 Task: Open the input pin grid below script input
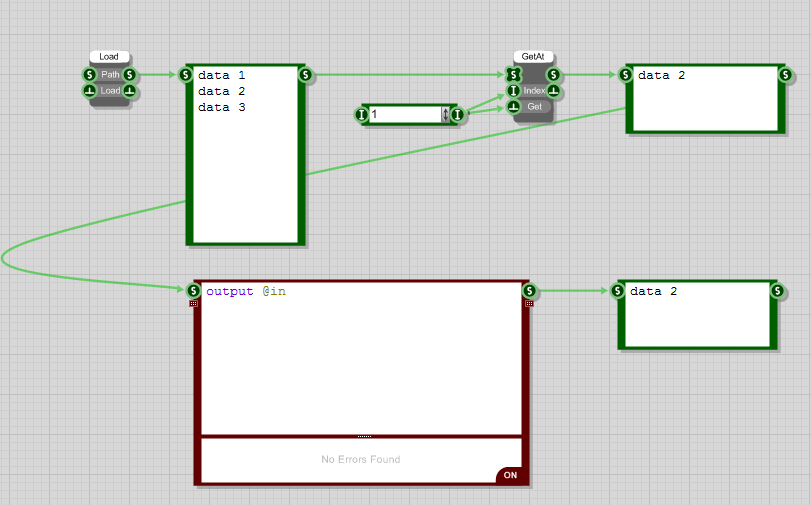(193, 303)
